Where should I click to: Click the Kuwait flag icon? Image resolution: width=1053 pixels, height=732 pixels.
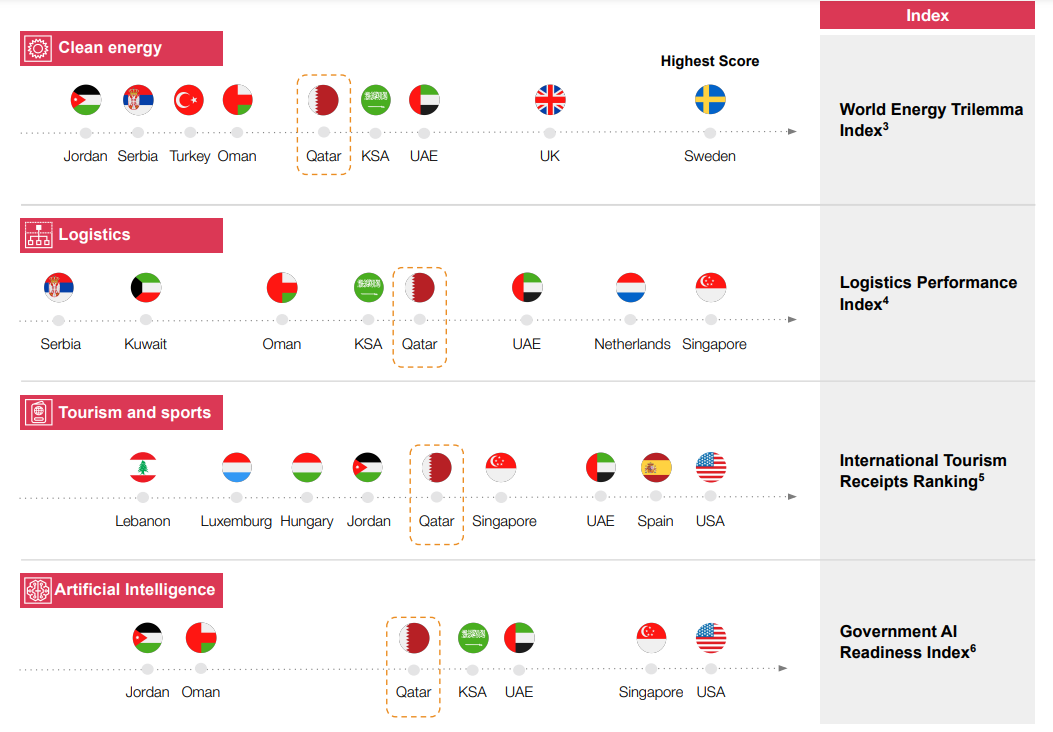[x=146, y=287]
